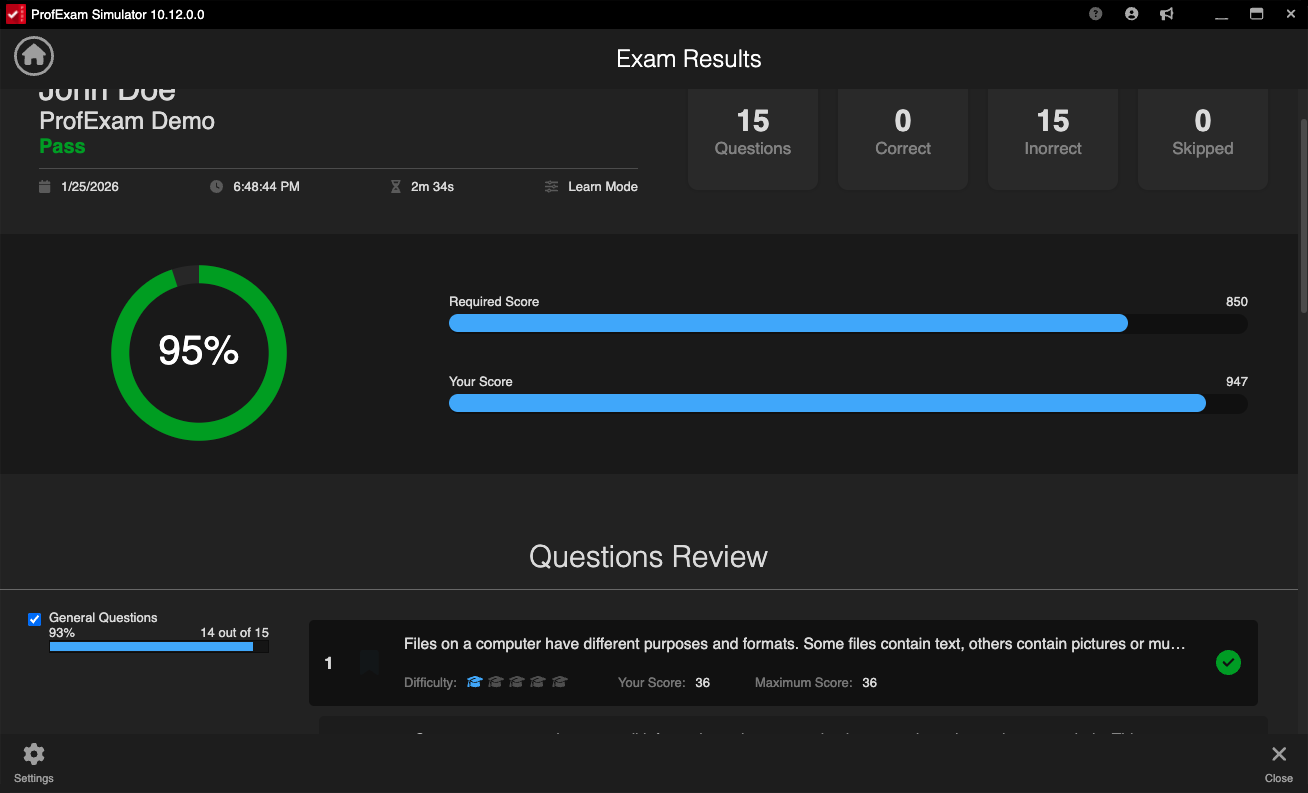Viewport: 1308px width, 793px height.
Task: Open the announcements megaphone icon
Action: point(1166,14)
